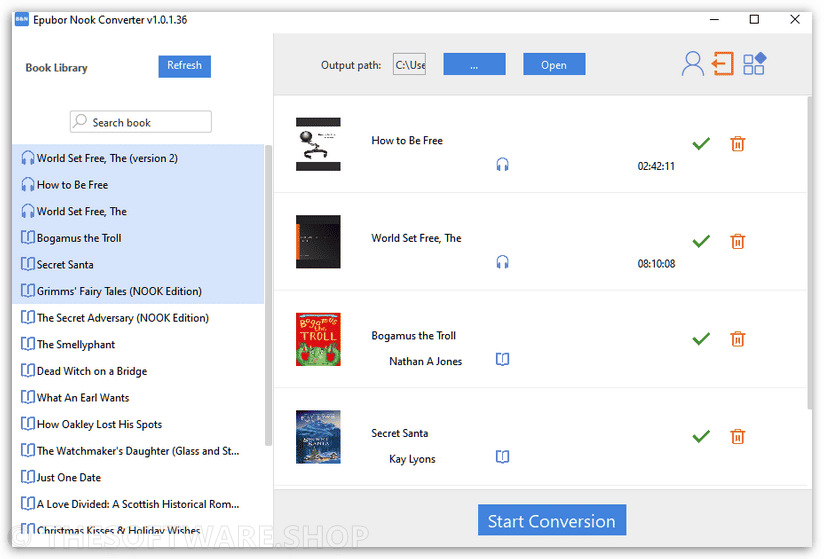Select Grimms' Fairy Tales (NOOK Edition)
Image resolution: width=824 pixels, height=559 pixels.
pyautogui.click(x=138, y=291)
